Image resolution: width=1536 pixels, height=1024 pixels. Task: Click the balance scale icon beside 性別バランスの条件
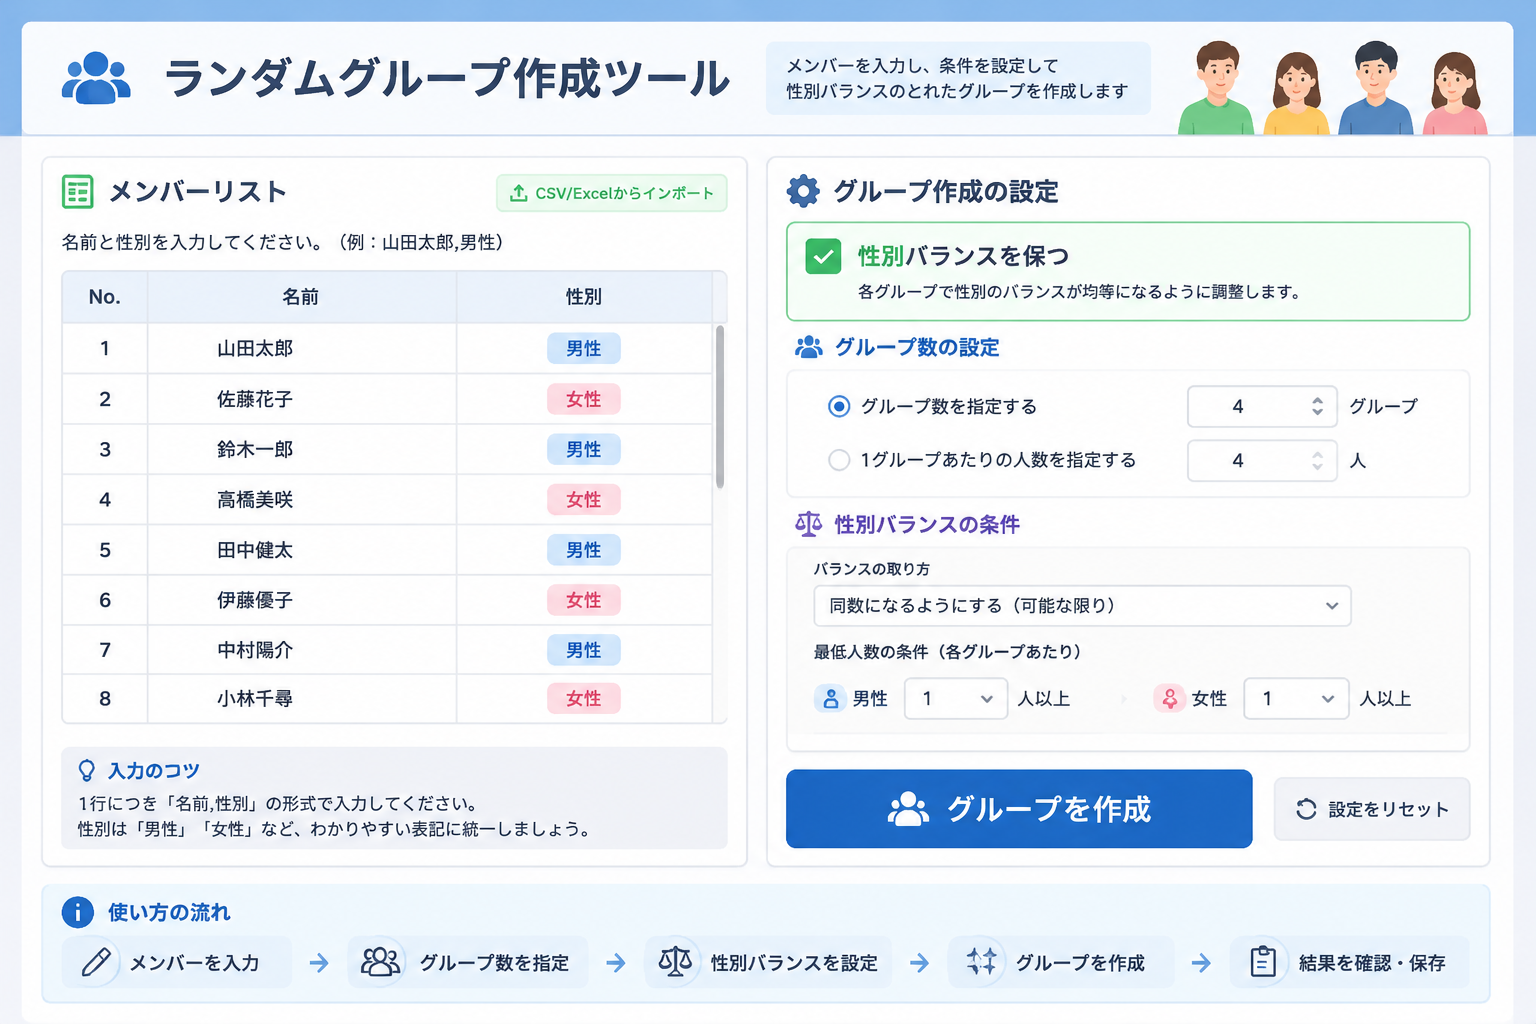[808, 524]
